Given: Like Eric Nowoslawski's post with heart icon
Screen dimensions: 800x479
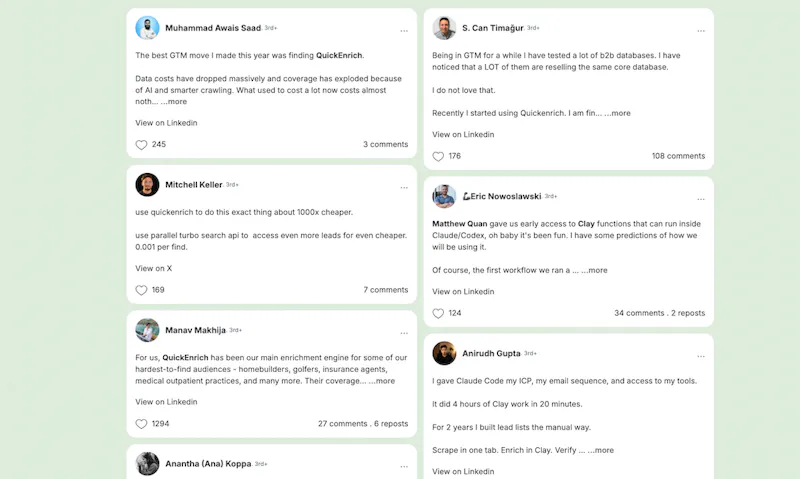Looking at the screenshot, I should [438, 314].
